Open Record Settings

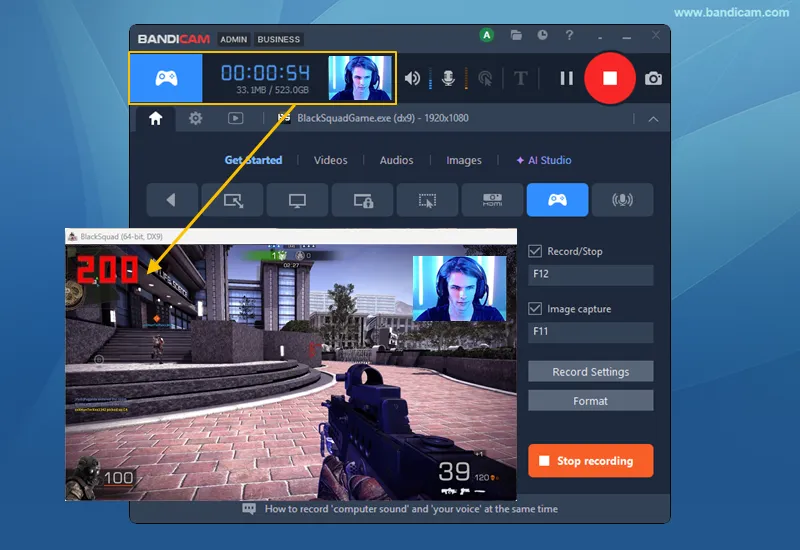[x=590, y=371]
